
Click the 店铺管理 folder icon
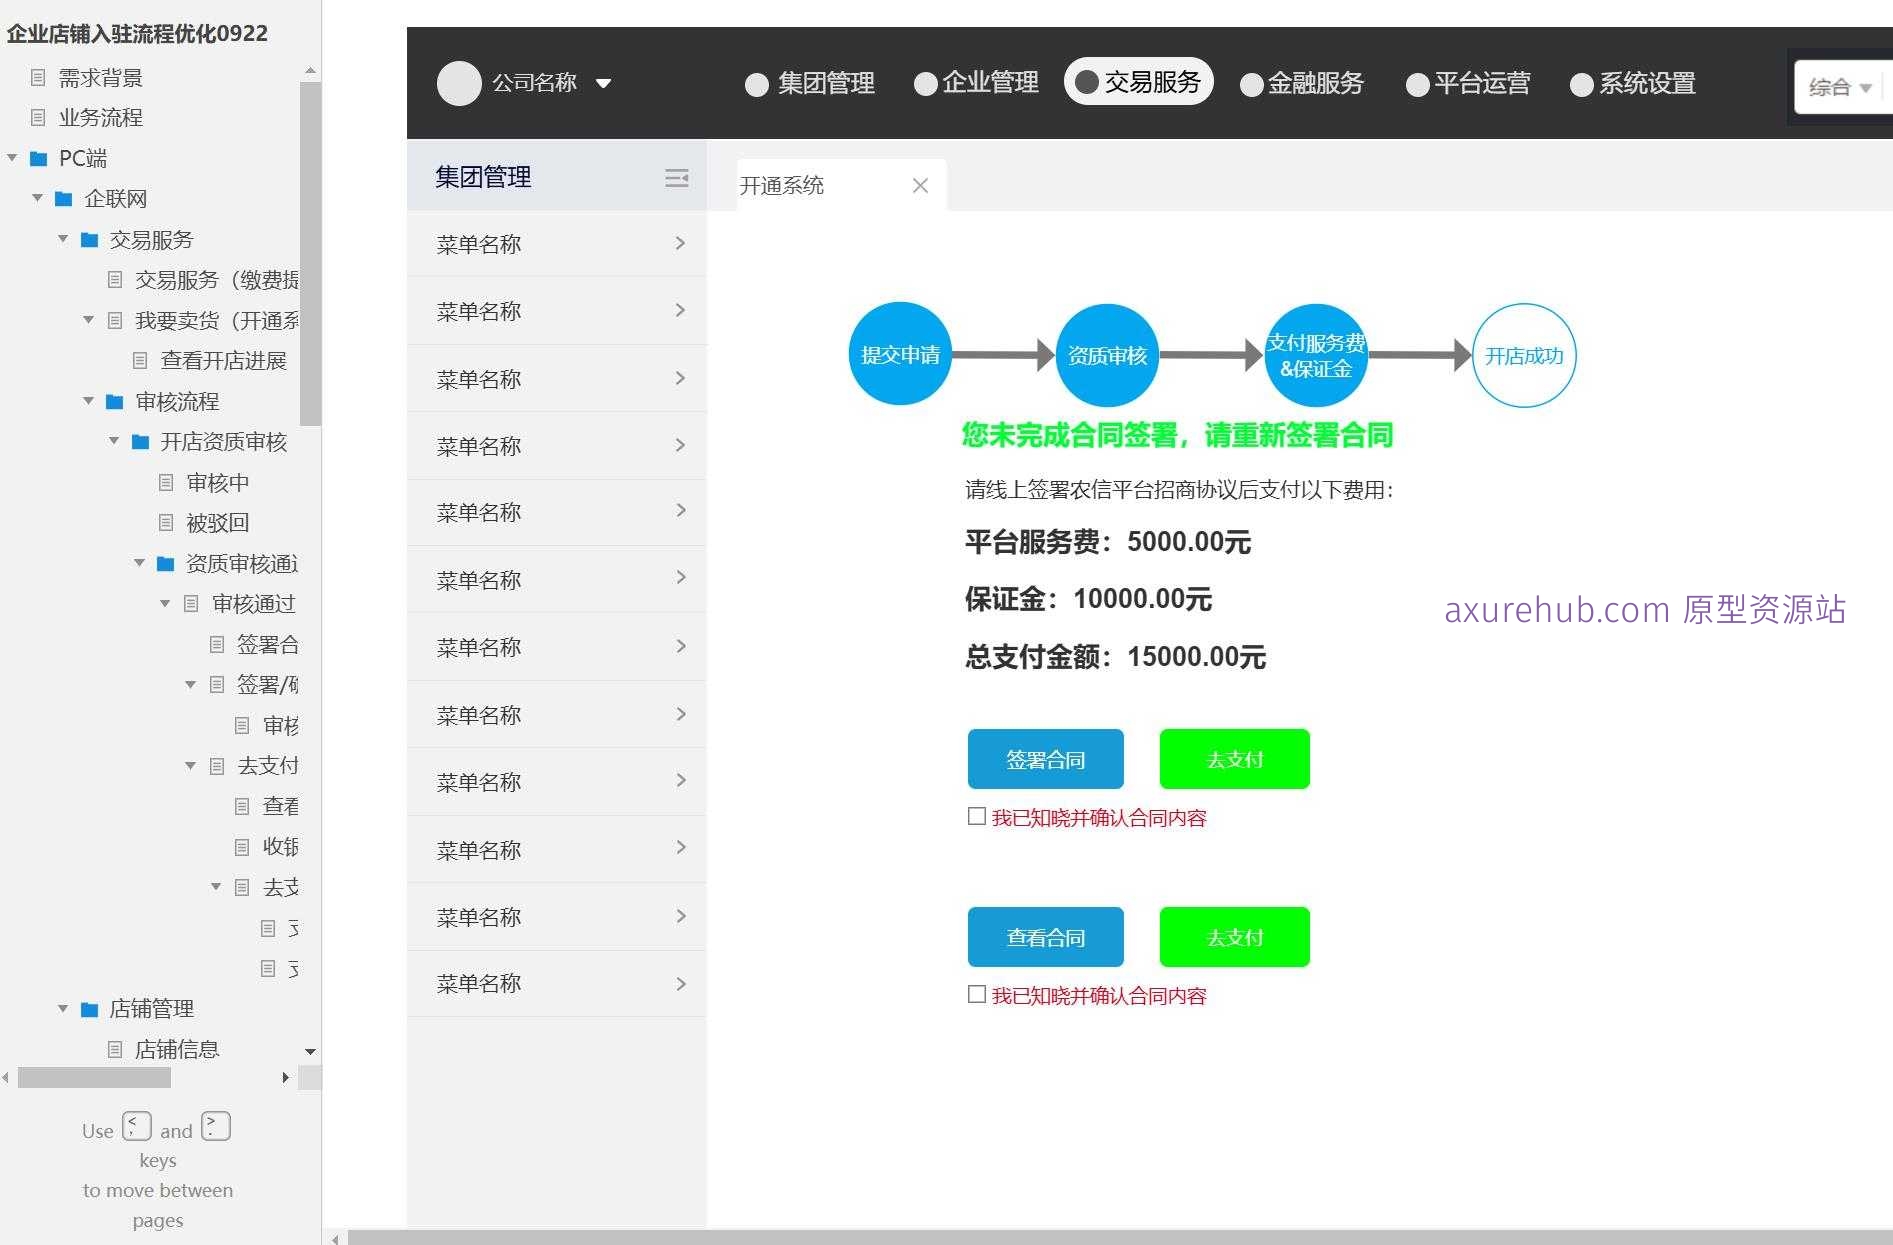[89, 1008]
